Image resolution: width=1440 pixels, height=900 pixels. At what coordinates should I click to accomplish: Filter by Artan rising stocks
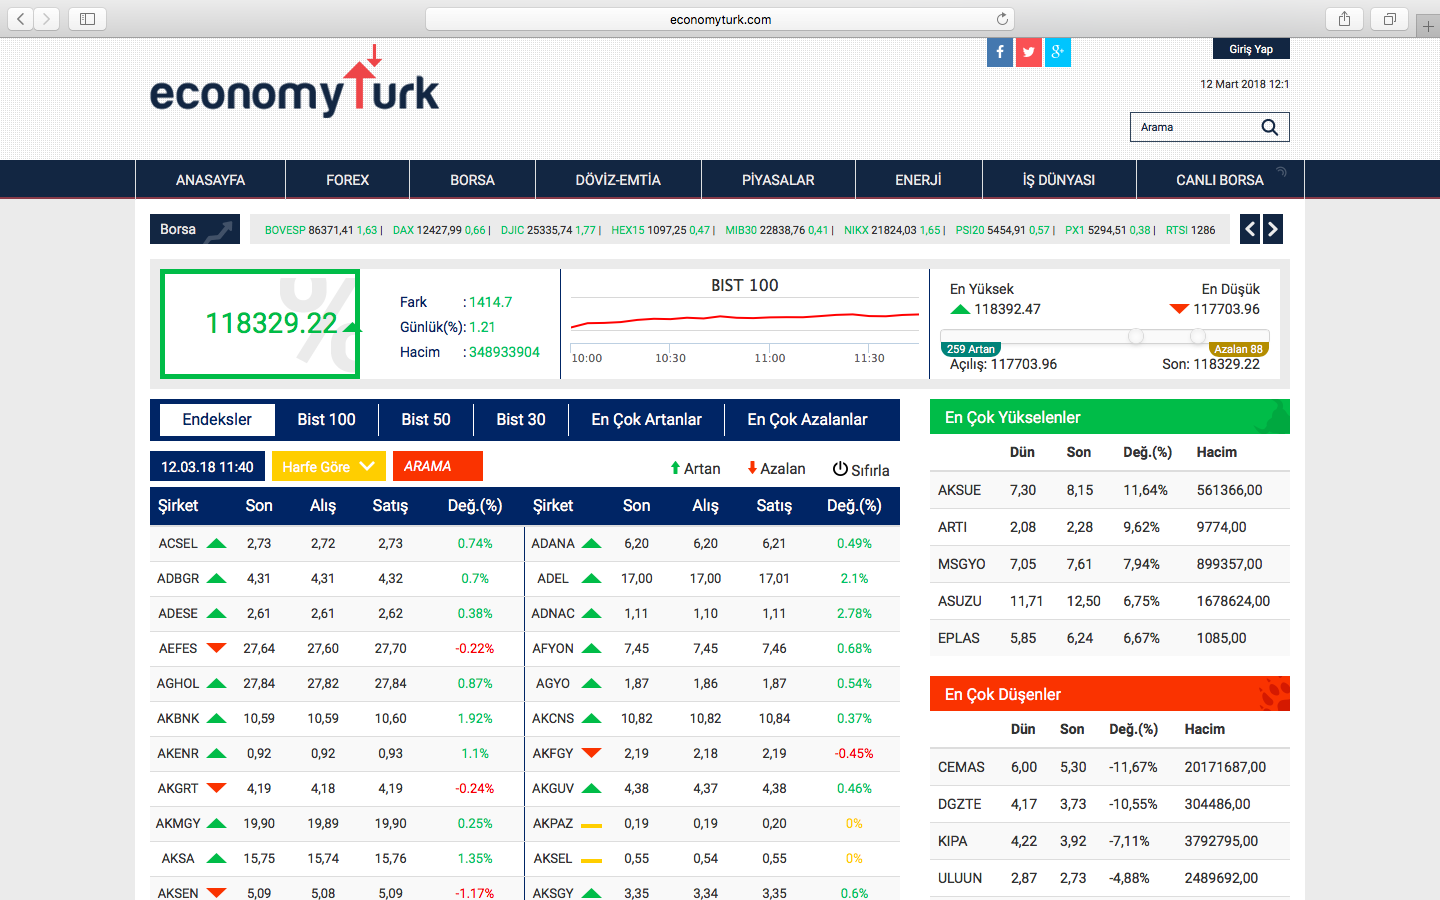pos(695,468)
